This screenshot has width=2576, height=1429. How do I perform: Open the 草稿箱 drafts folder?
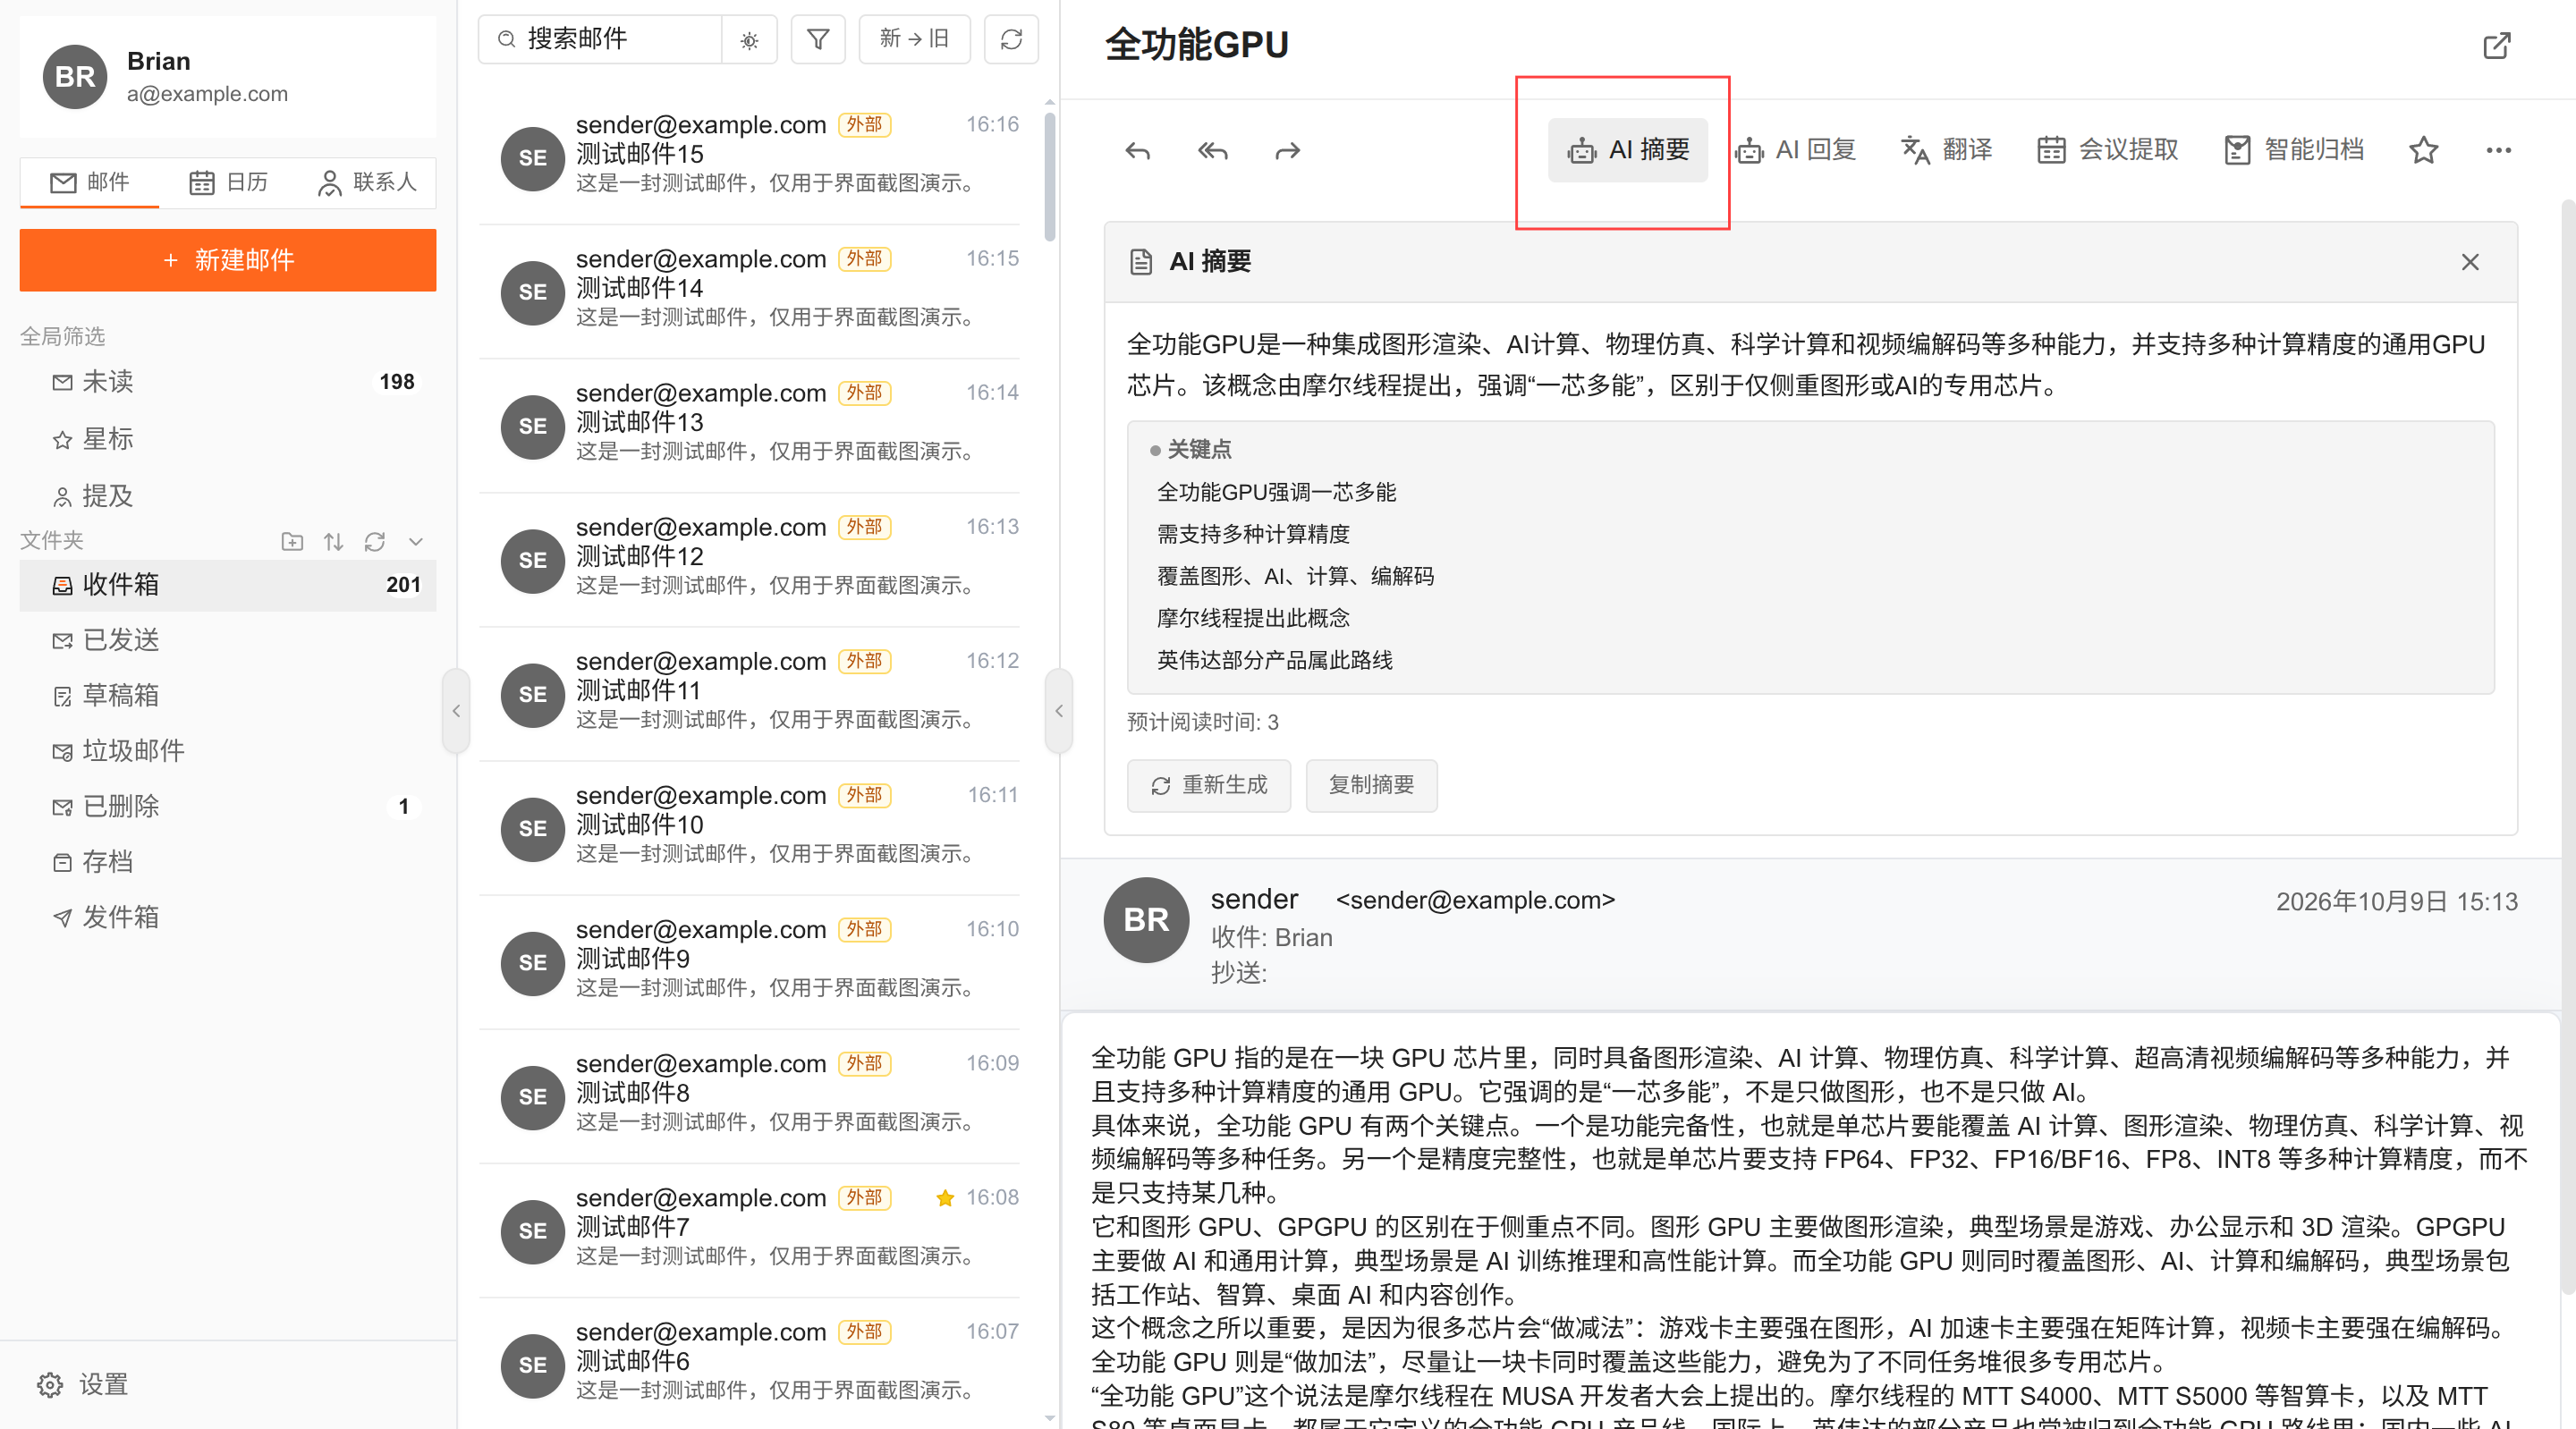click(228, 696)
